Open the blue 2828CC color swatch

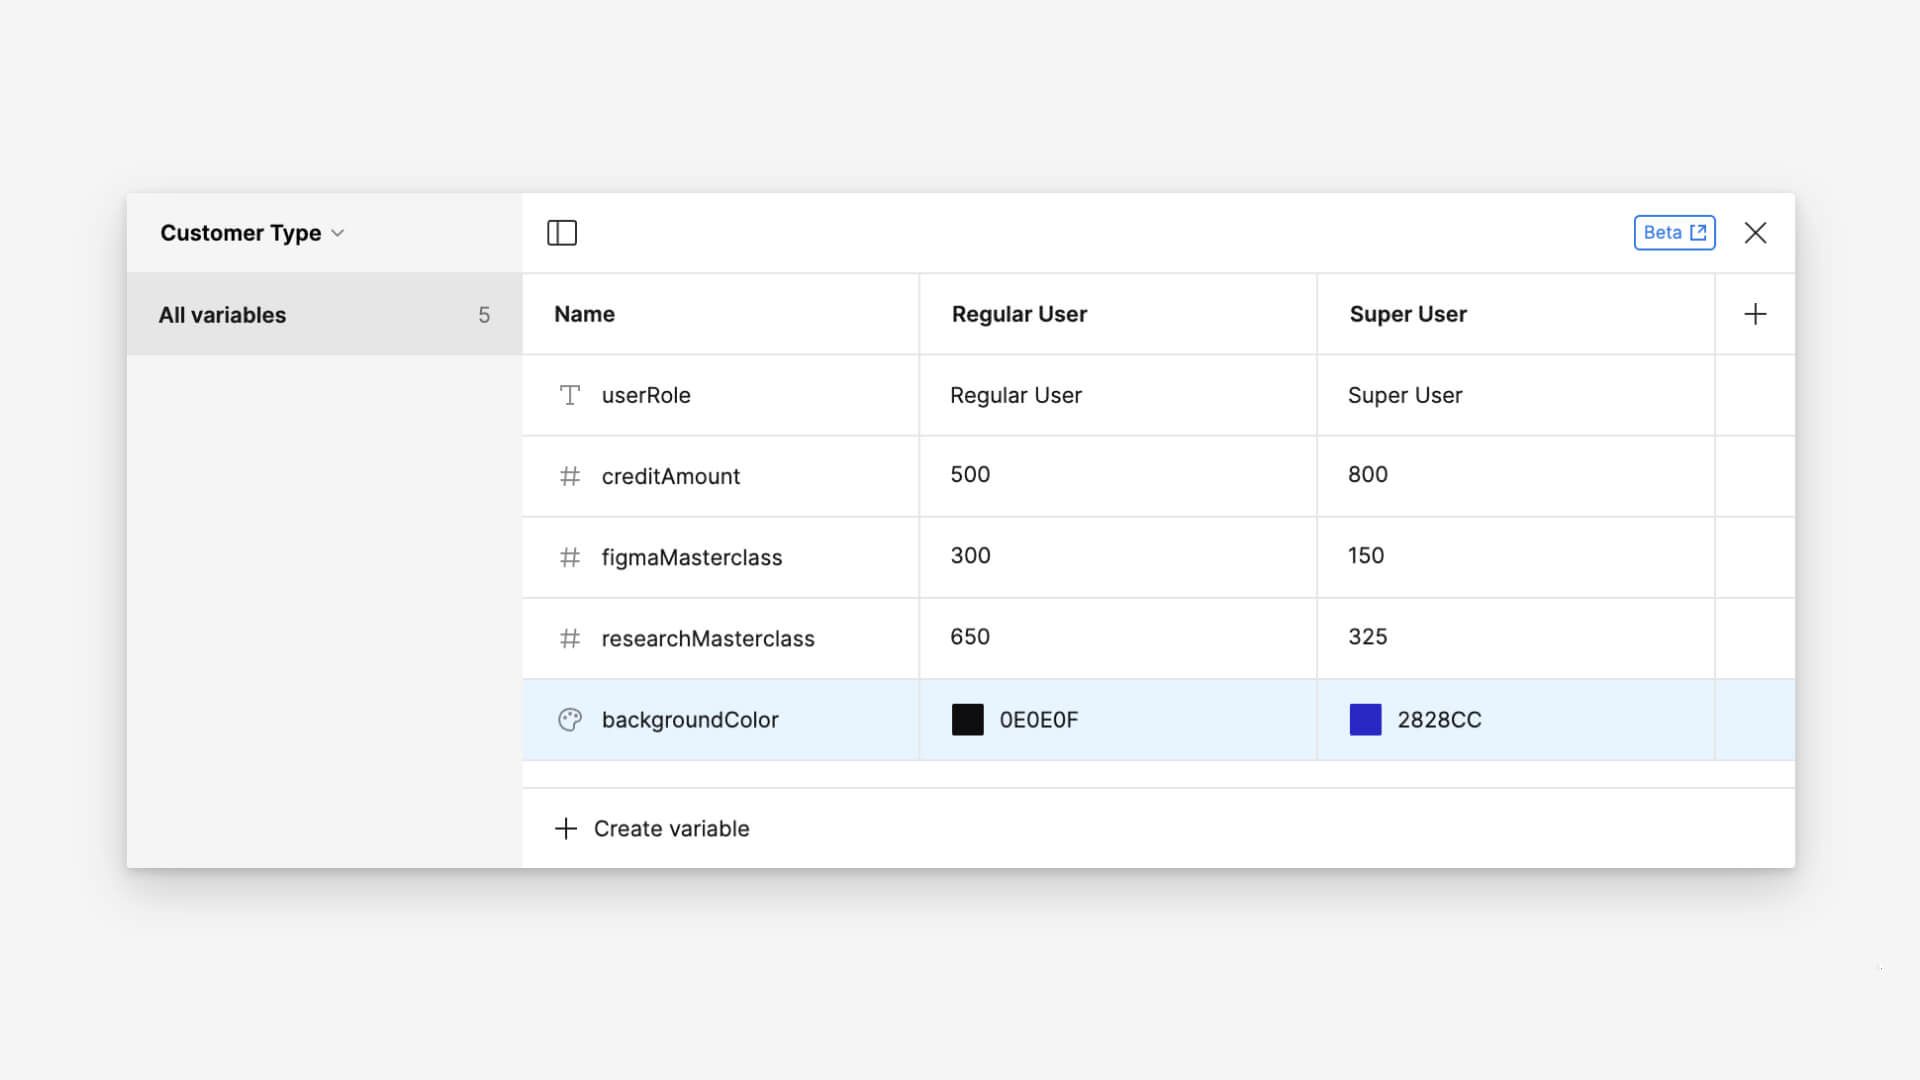pyautogui.click(x=1365, y=720)
